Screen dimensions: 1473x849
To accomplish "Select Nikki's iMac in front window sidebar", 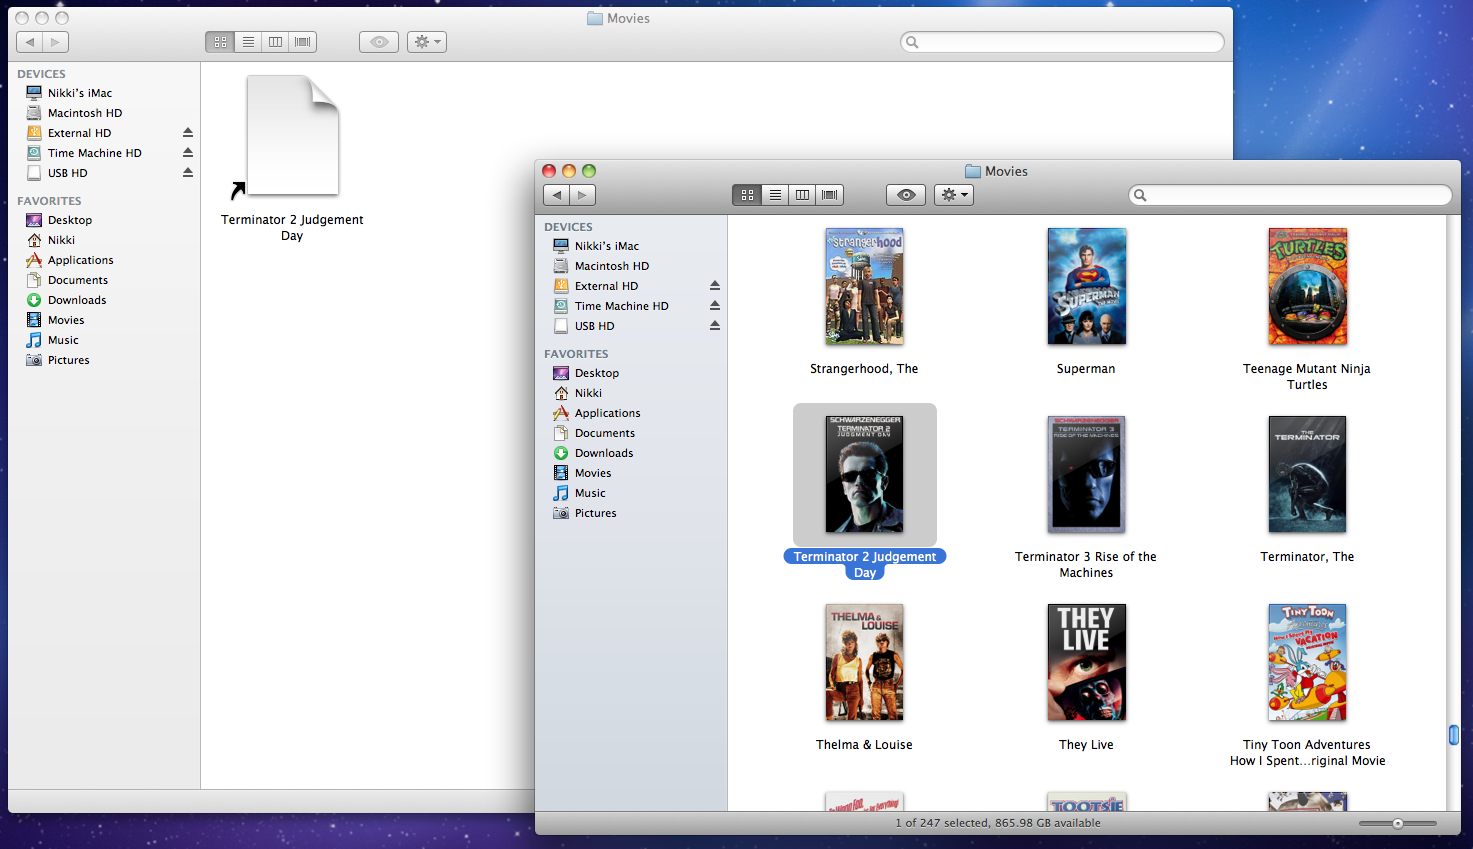I will click(x=607, y=246).
